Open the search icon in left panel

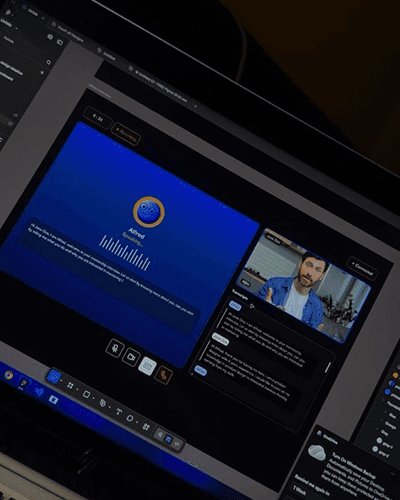click(49, 62)
